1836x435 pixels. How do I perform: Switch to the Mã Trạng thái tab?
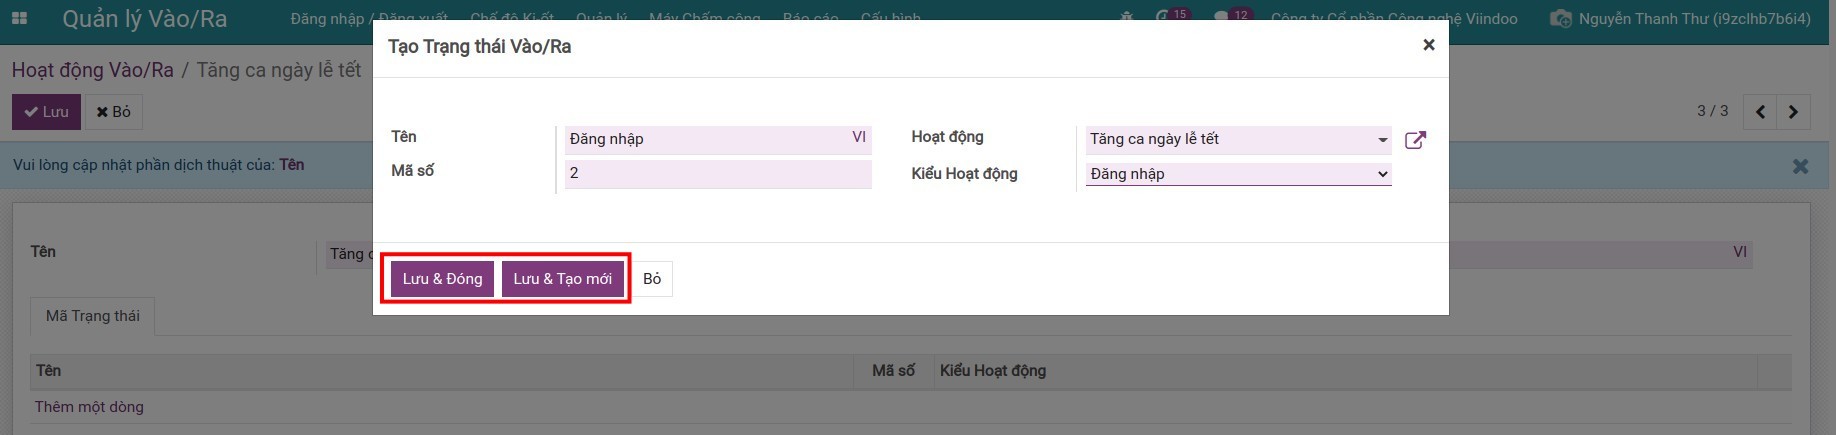tap(93, 316)
